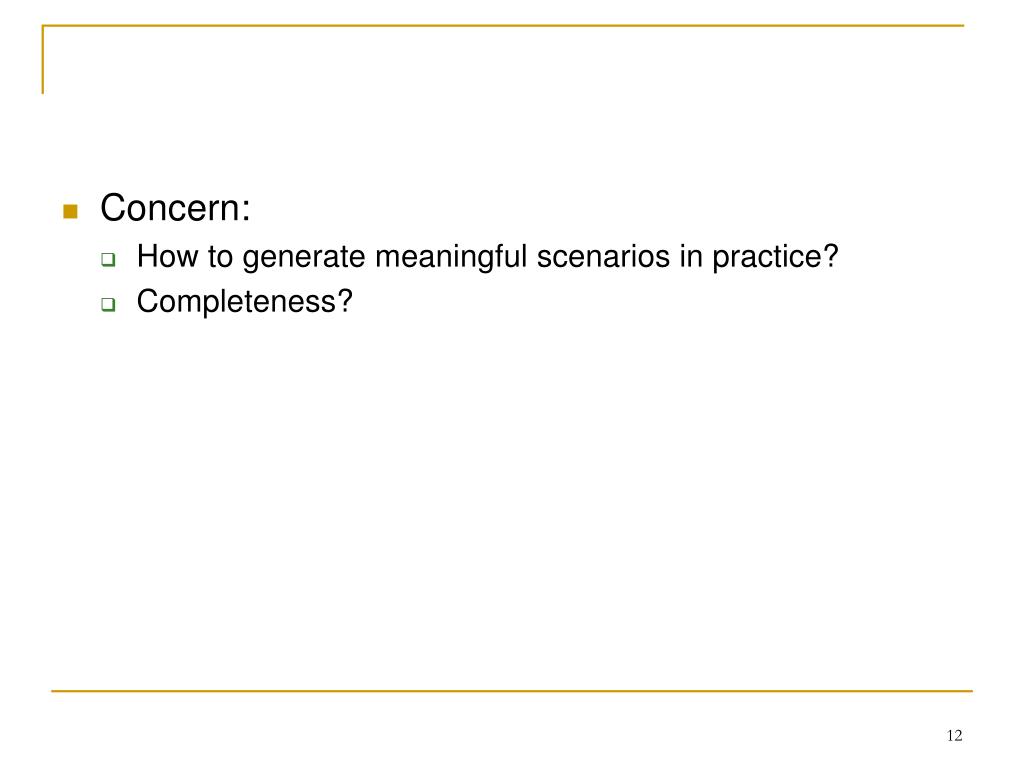Click the word 'scenarios' in the slide
The height and width of the screenshot is (768, 1024).
(603, 256)
